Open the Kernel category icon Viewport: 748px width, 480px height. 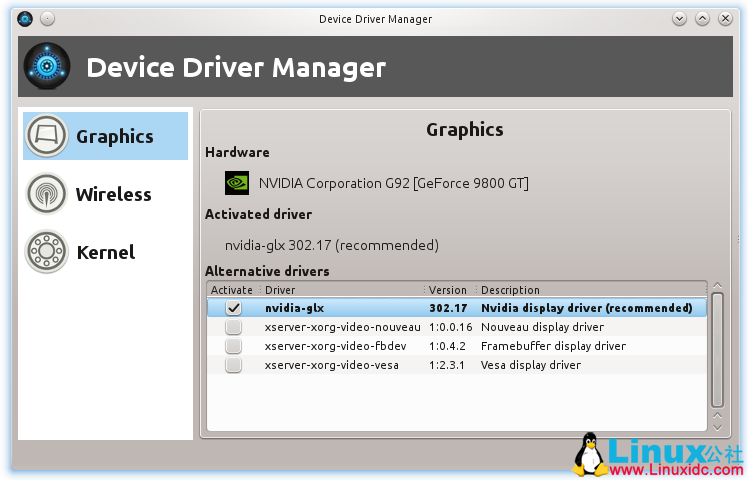click(x=46, y=251)
